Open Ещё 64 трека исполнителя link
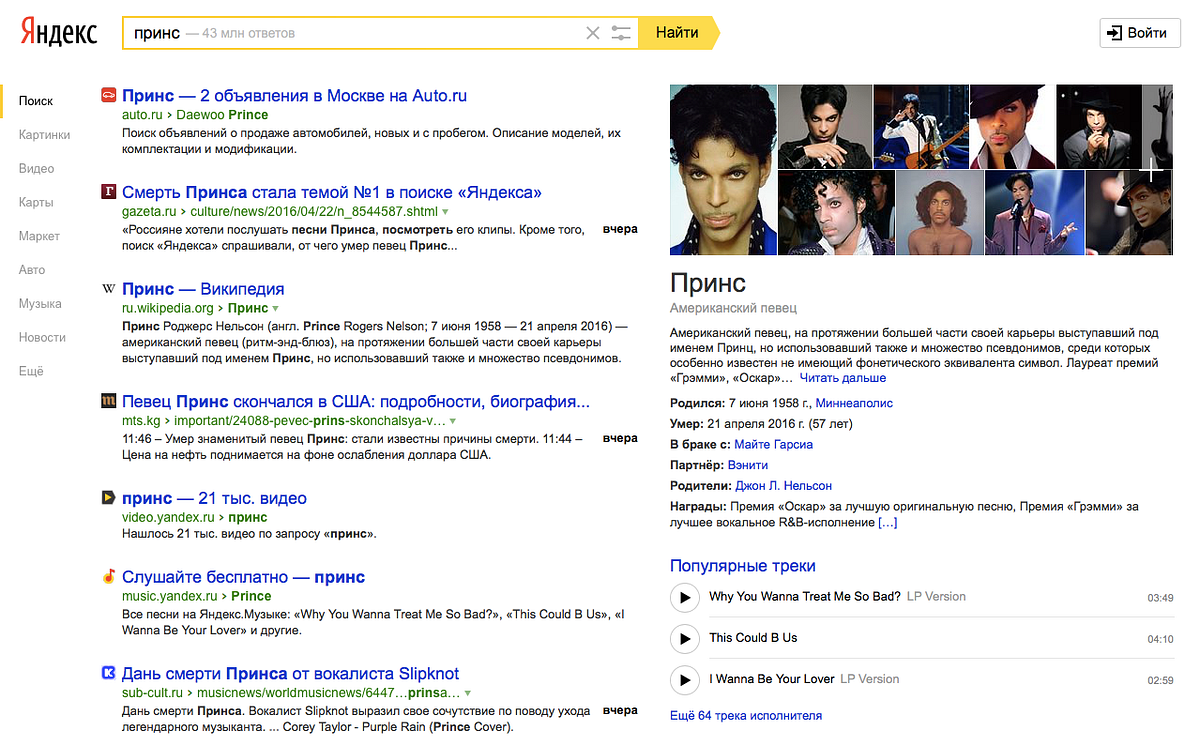 point(746,715)
